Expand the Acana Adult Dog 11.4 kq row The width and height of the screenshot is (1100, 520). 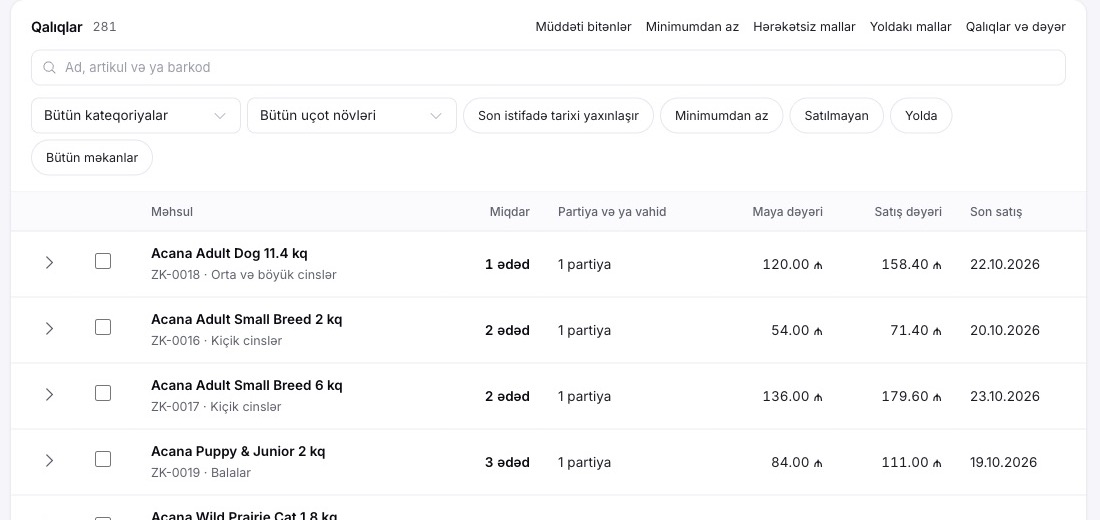(49, 262)
